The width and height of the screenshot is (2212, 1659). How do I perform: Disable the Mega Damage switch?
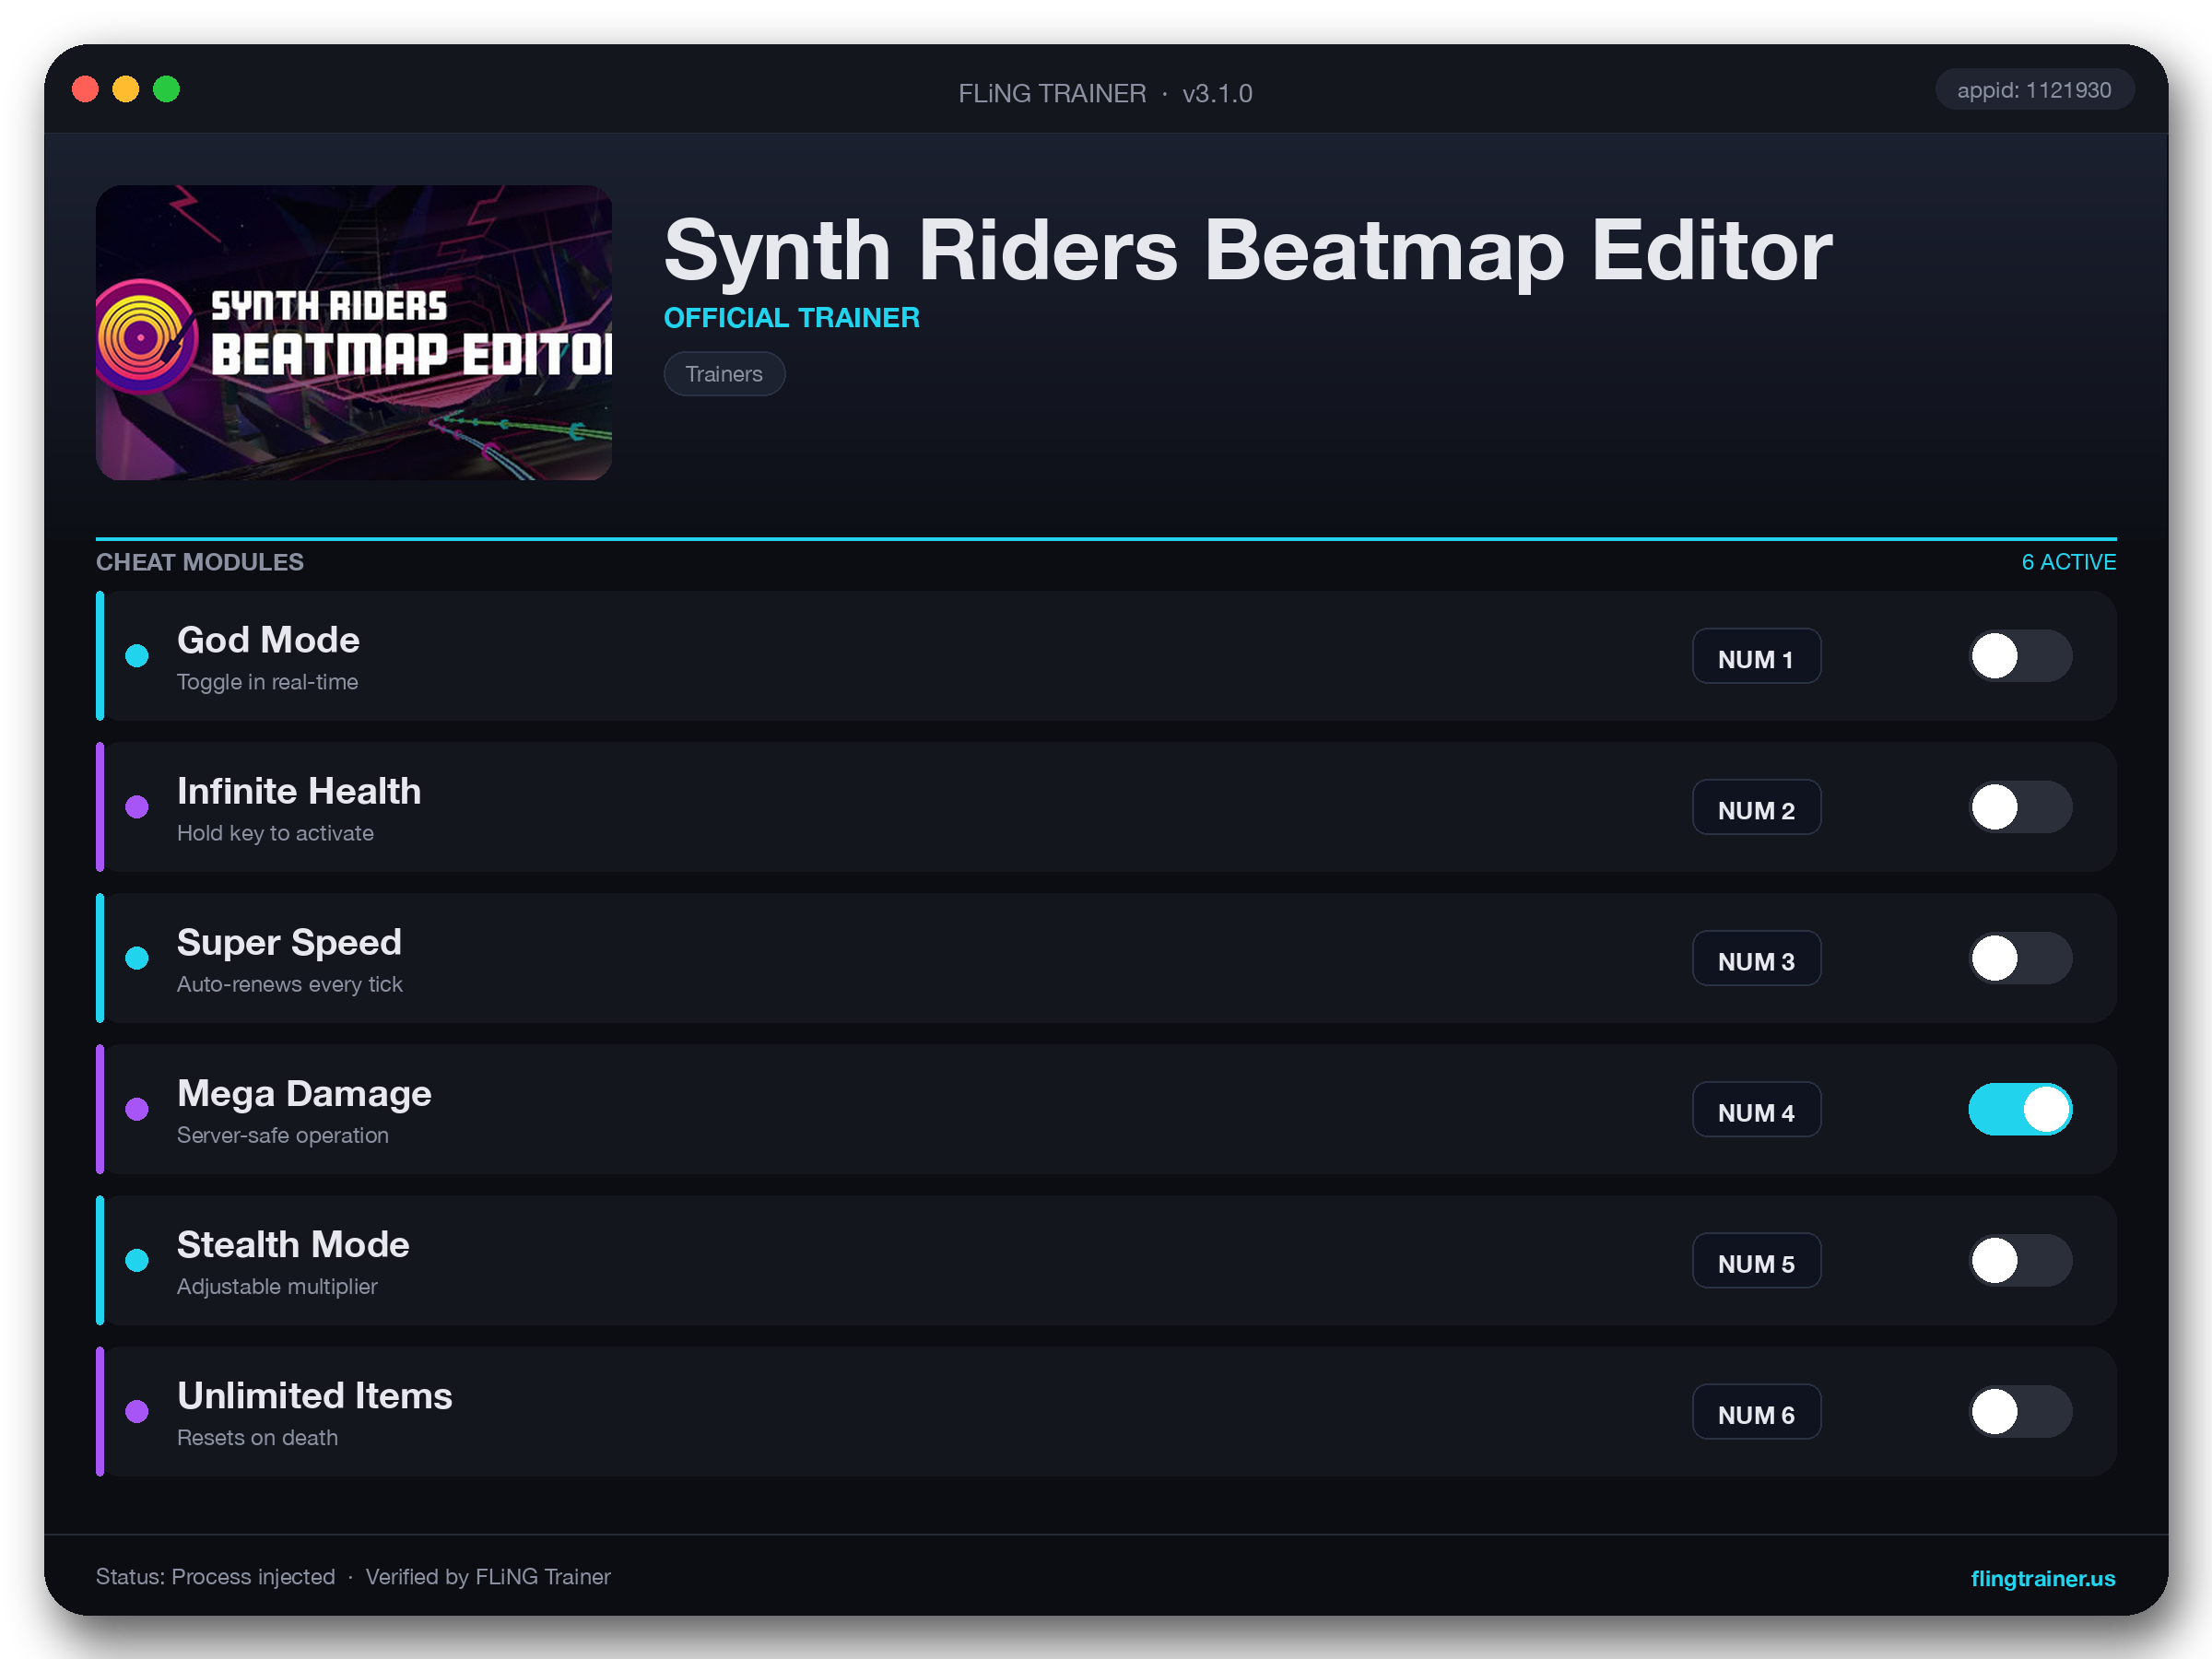[2020, 1109]
